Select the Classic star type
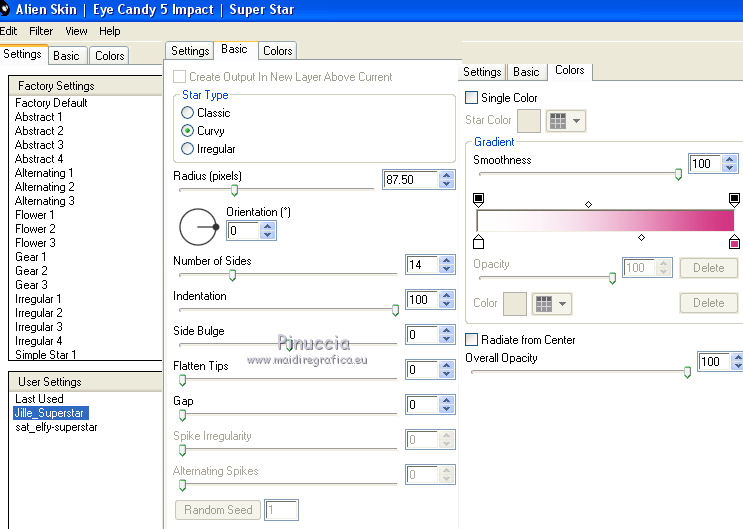Image resolution: width=743 pixels, height=529 pixels. pyautogui.click(x=188, y=113)
